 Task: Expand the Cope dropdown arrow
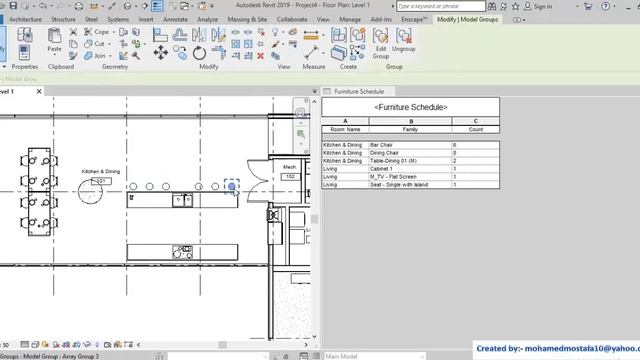[x=113, y=32]
